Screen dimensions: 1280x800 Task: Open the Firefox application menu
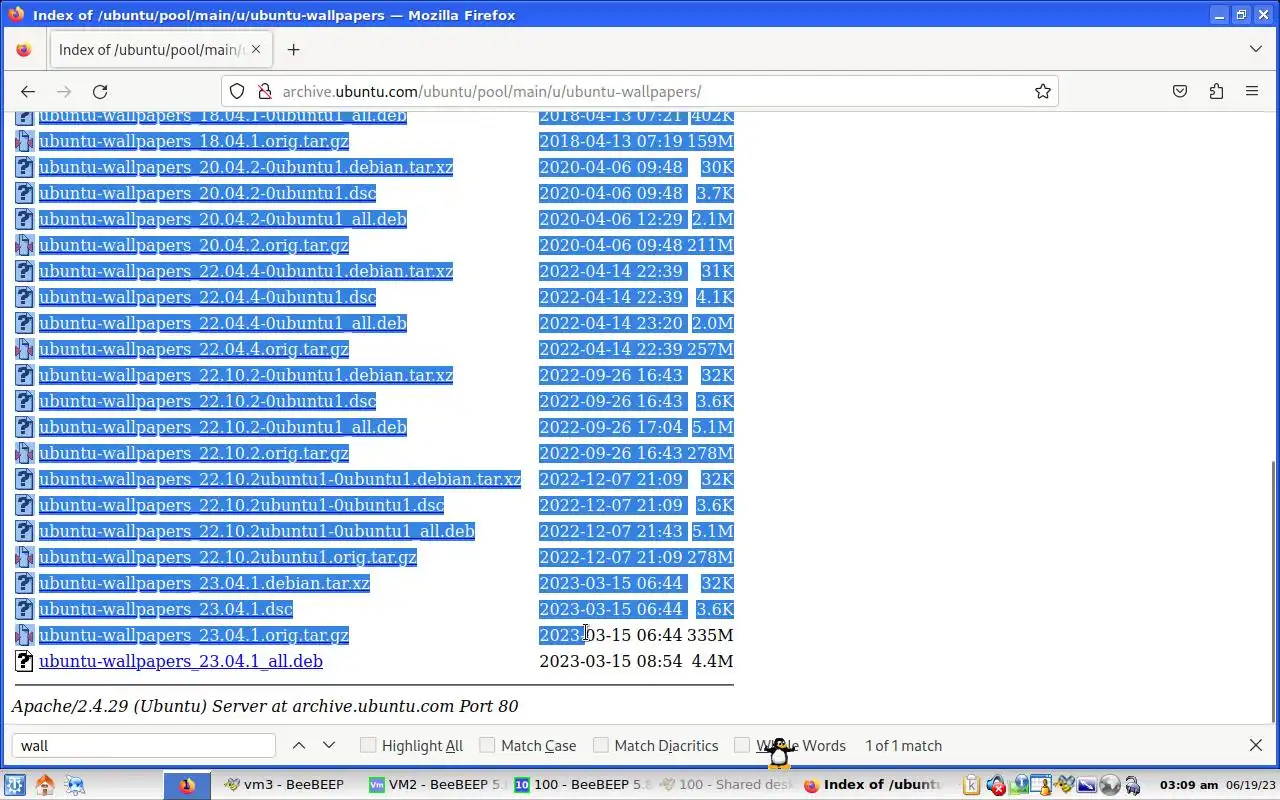point(1252,91)
